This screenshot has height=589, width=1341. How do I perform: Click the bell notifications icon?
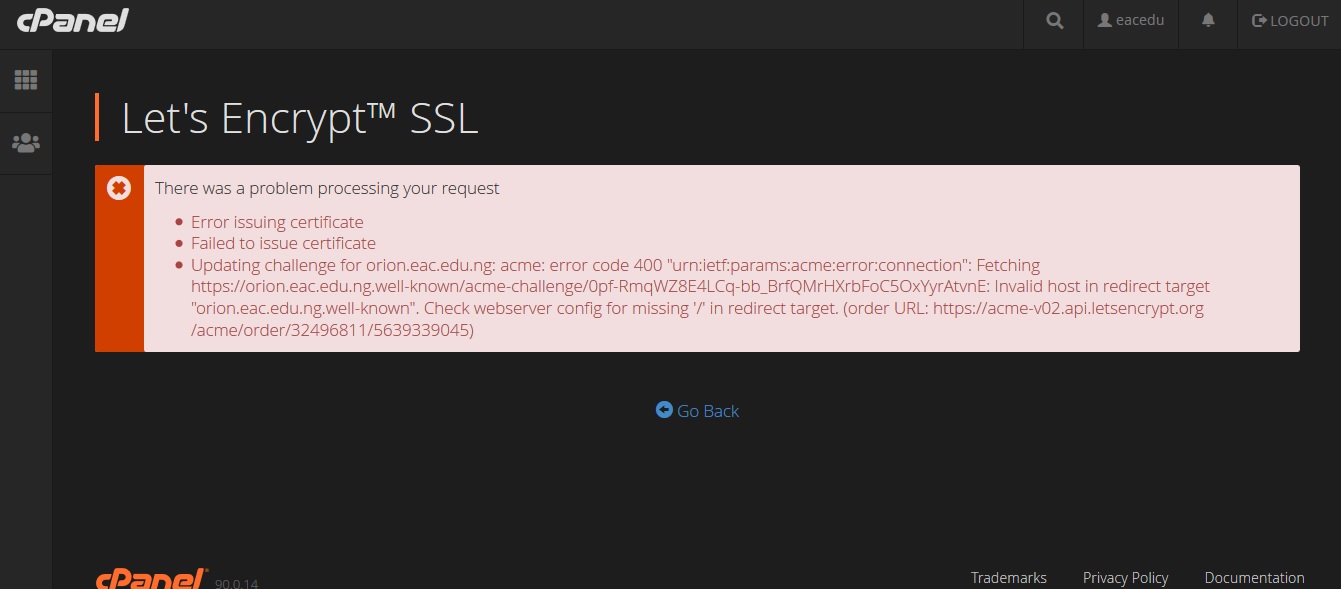point(1208,20)
